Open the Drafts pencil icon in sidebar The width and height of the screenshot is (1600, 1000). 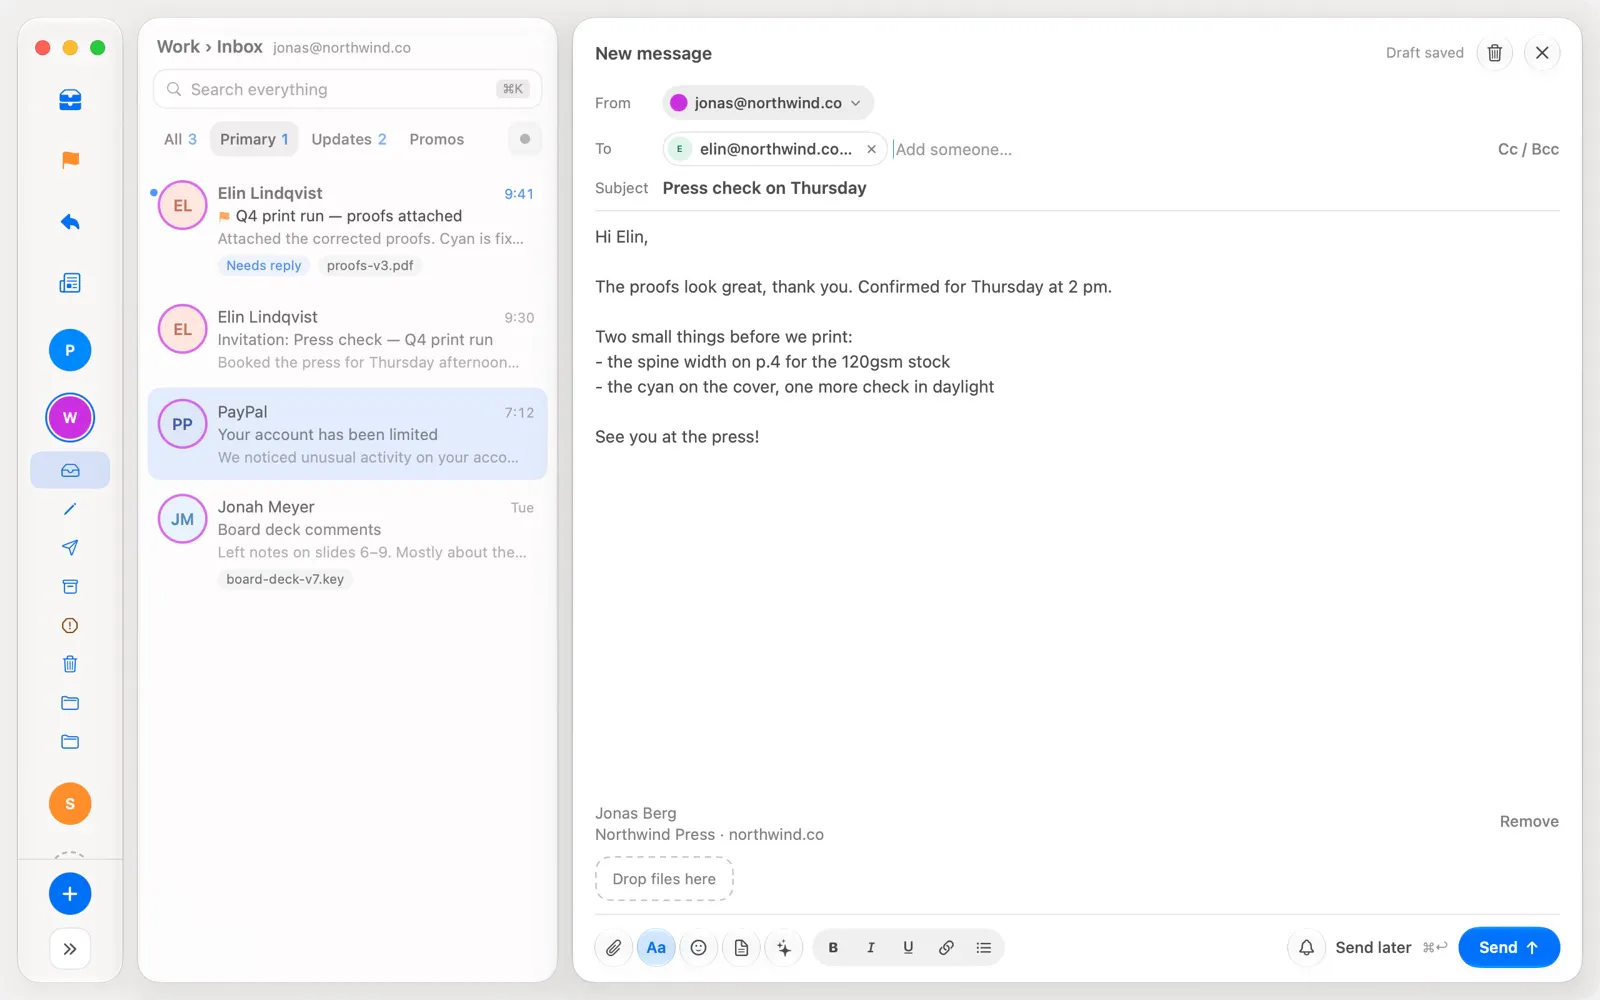coord(70,509)
